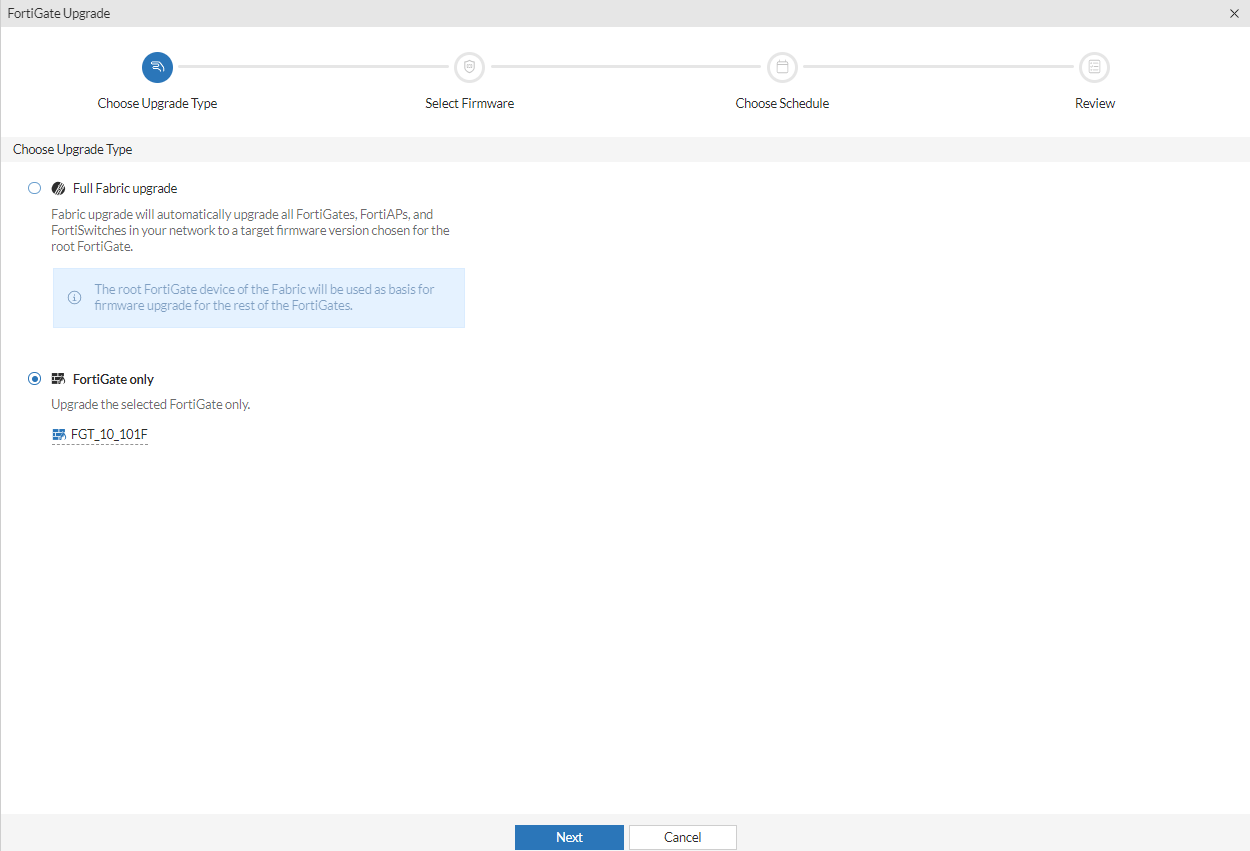
Task: Select the FortiGate only radio button
Action: coord(35,379)
